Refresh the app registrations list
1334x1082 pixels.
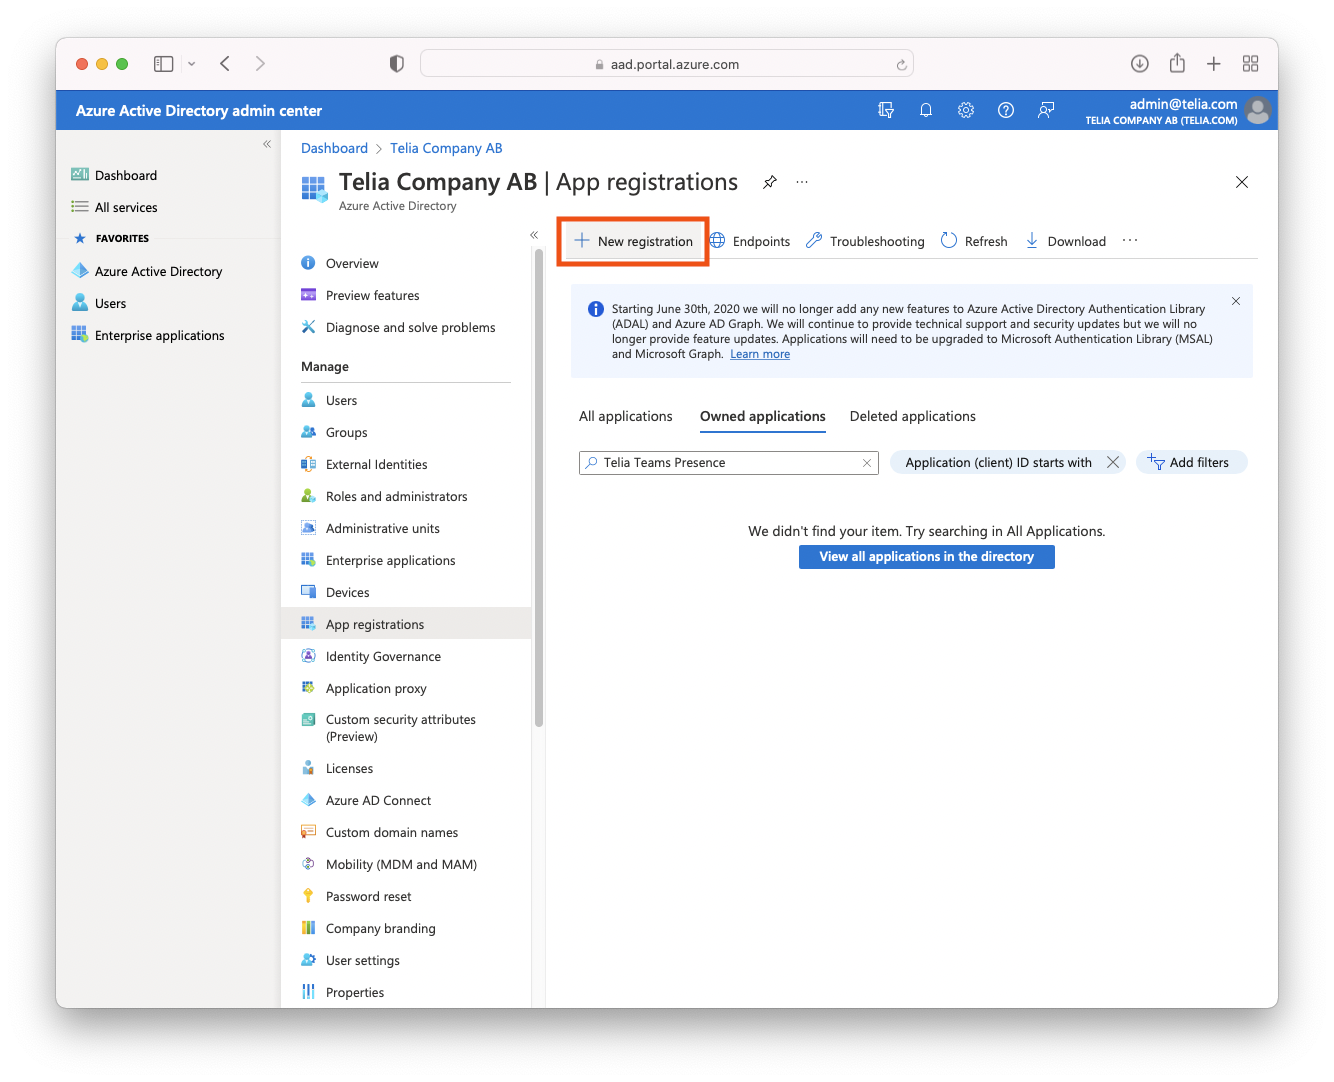(x=974, y=241)
